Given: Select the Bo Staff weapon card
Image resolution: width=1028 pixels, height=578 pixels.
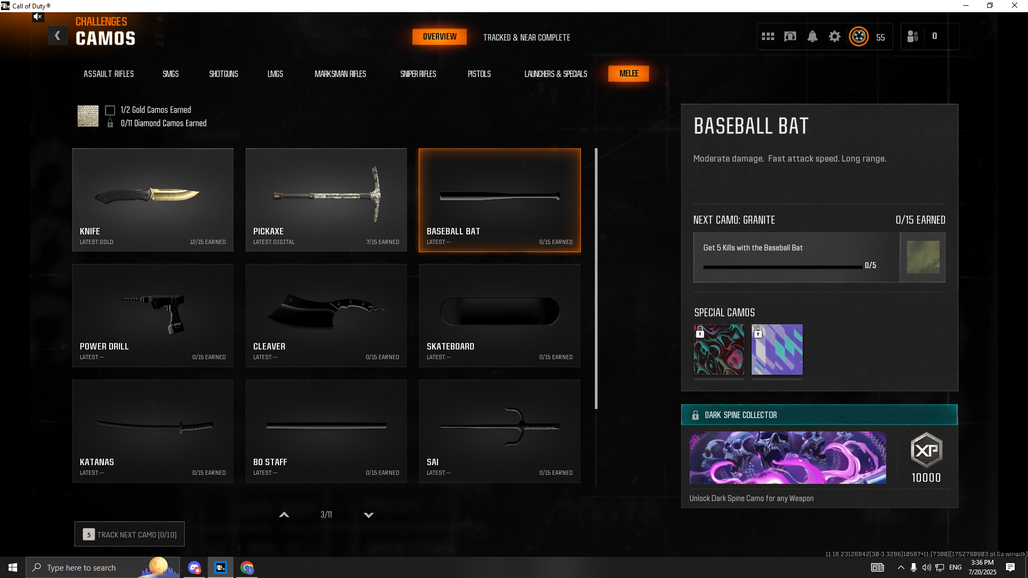Looking at the screenshot, I should click(326, 431).
